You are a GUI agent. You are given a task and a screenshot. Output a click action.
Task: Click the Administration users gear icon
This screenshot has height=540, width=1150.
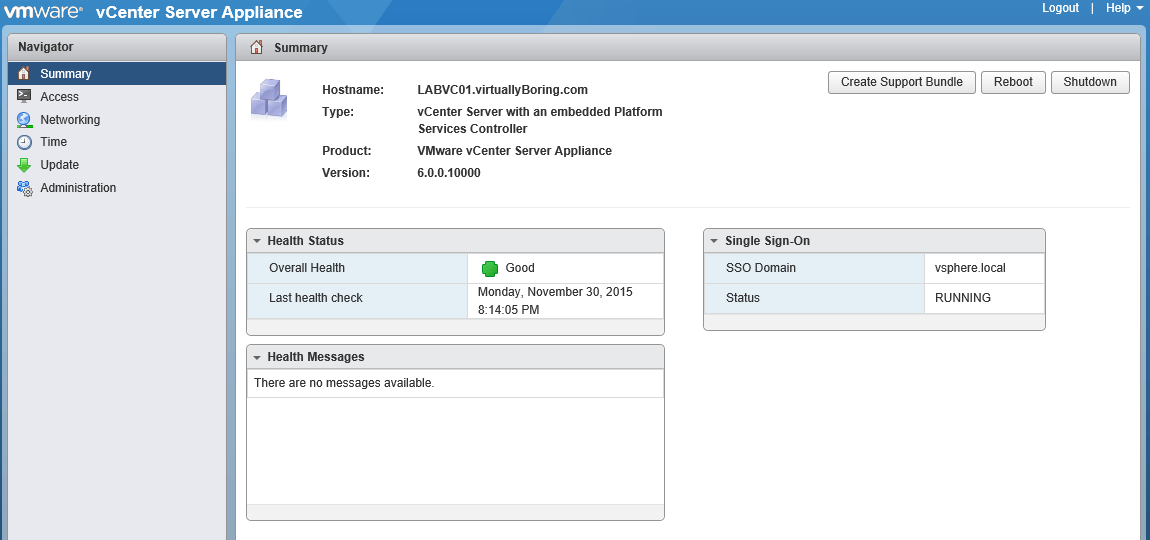pyautogui.click(x=24, y=188)
